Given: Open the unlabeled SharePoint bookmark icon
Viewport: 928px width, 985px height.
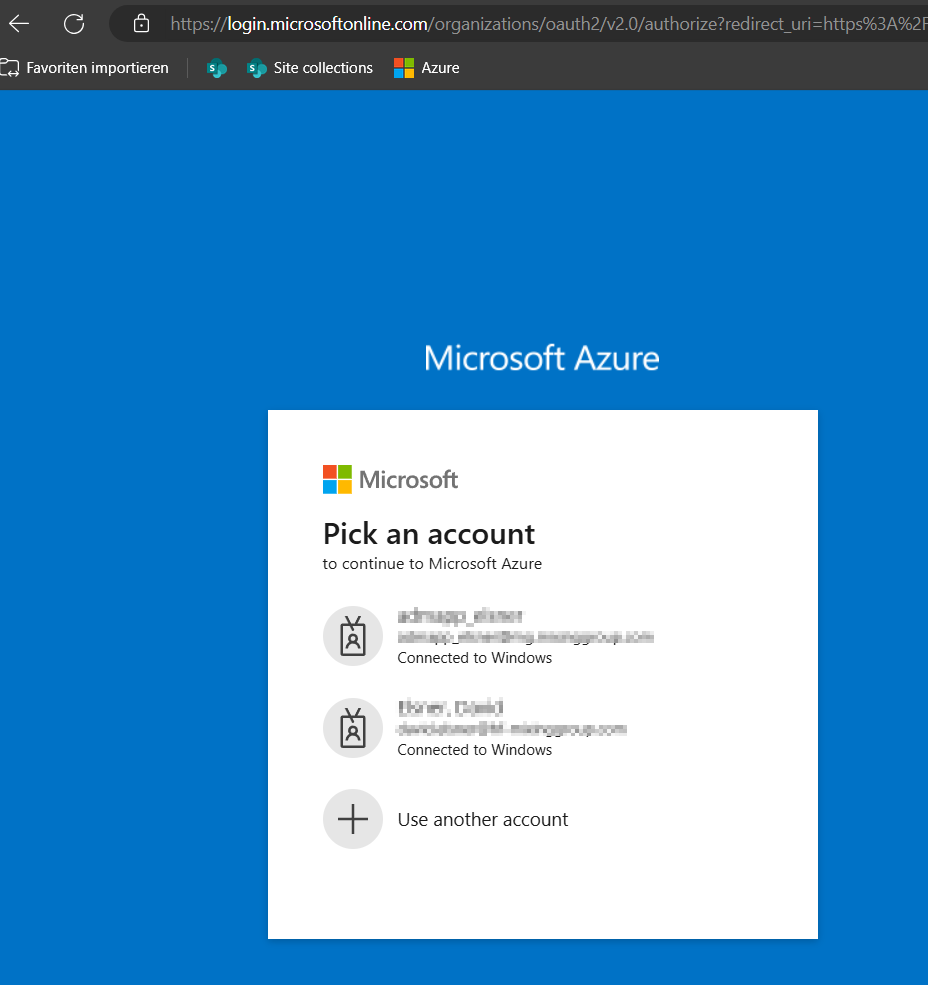Looking at the screenshot, I should (x=217, y=68).
